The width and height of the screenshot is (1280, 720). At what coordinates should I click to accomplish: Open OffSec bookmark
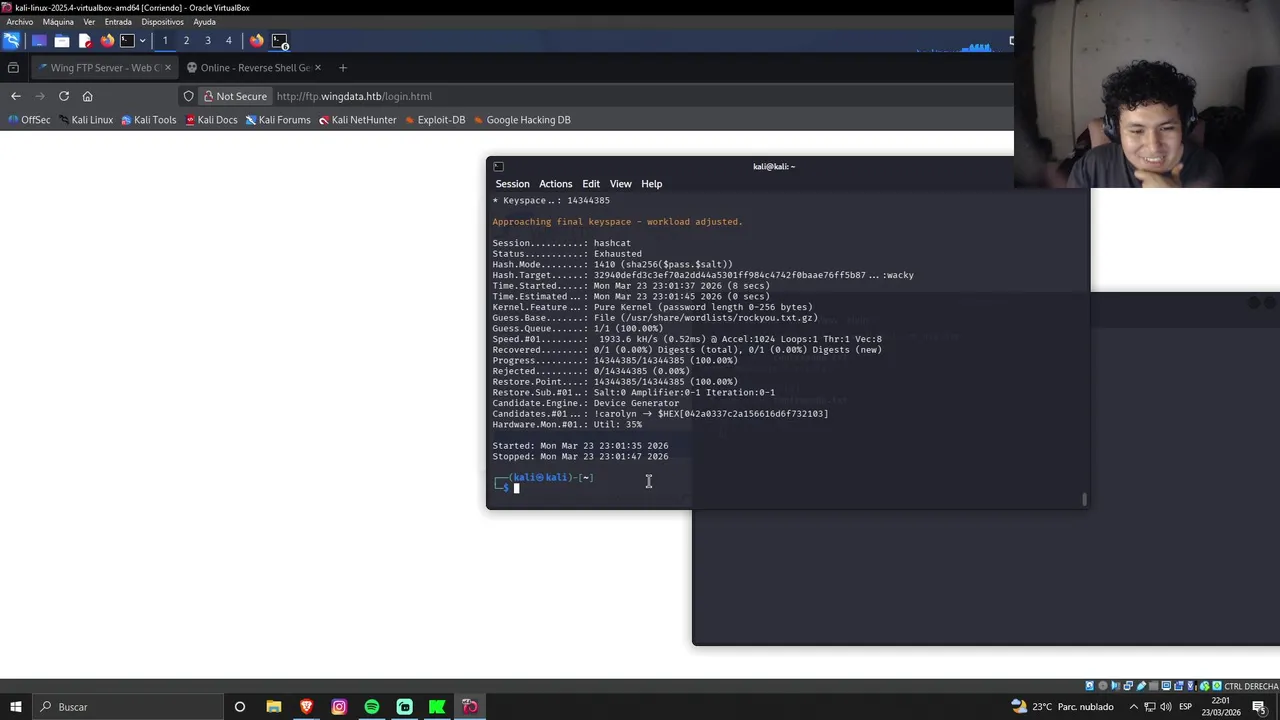28,120
